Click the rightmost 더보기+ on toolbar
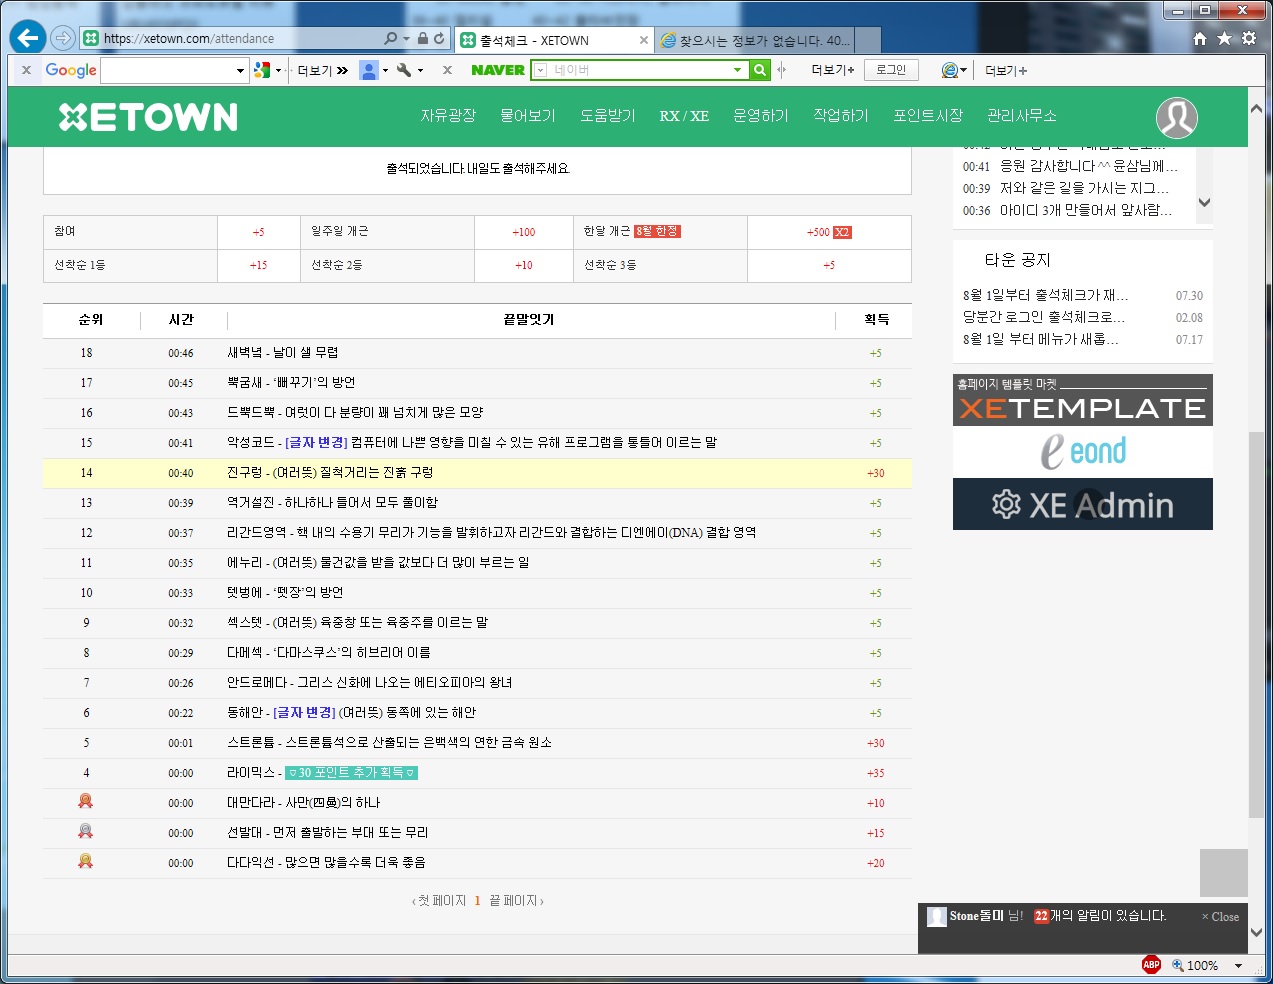Image resolution: width=1273 pixels, height=984 pixels. point(1006,70)
